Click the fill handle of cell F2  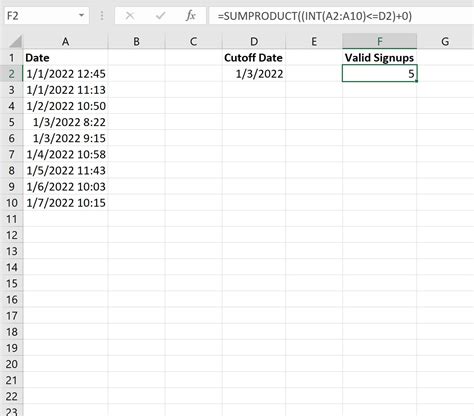(x=417, y=81)
